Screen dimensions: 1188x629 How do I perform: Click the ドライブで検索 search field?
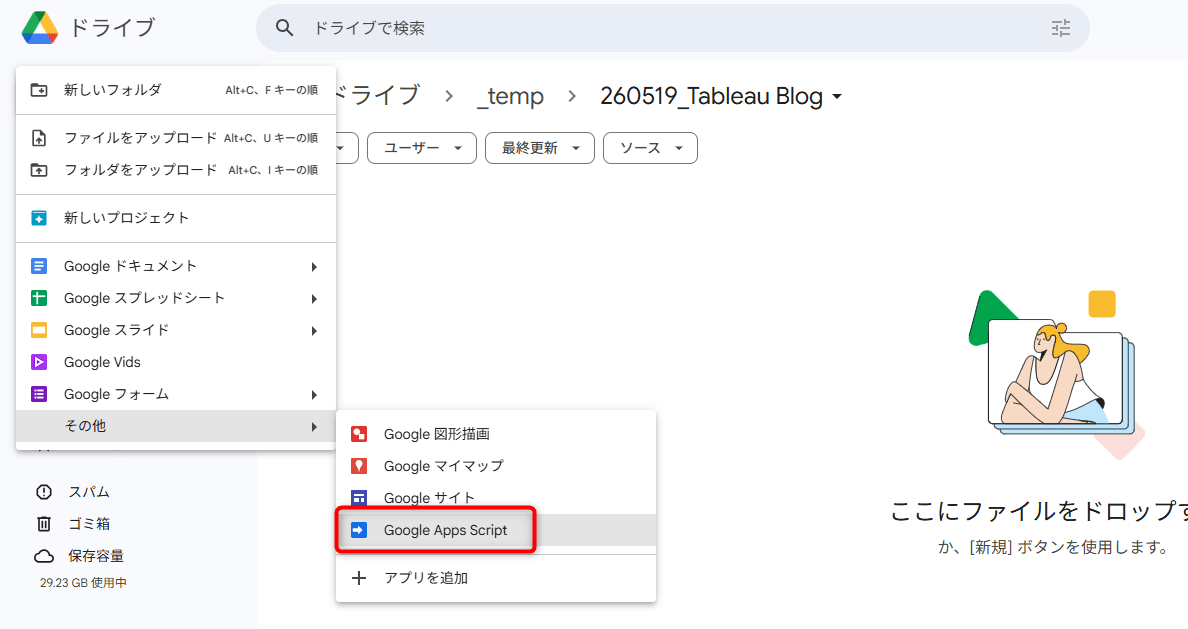(673, 28)
